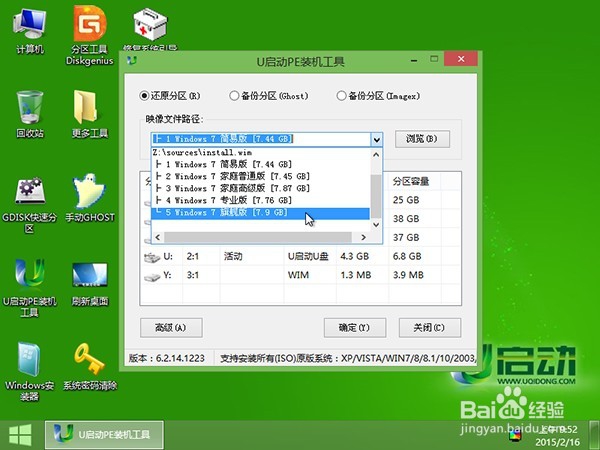The width and height of the screenshot is (600, 450).
Task: Click the 6.8 GB capacity cell
Action: coord(407,256)
